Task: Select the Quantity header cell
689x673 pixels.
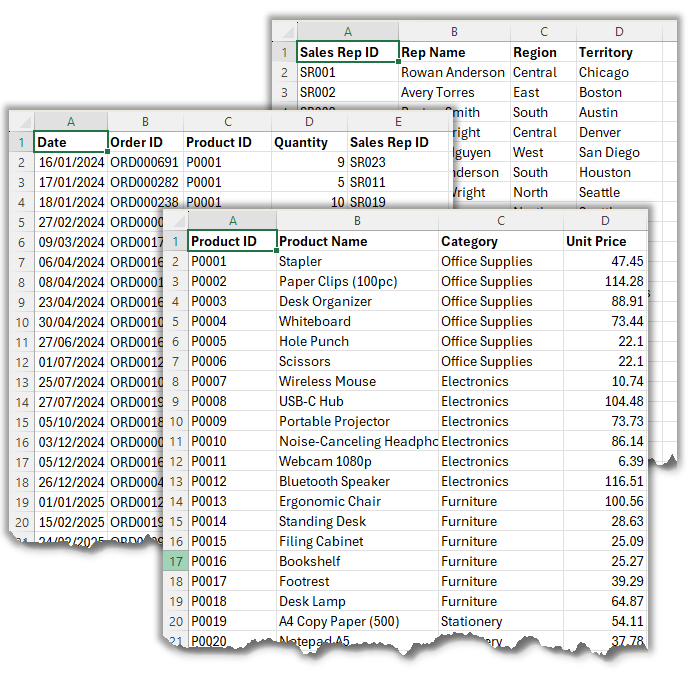Action: point(309,142)
